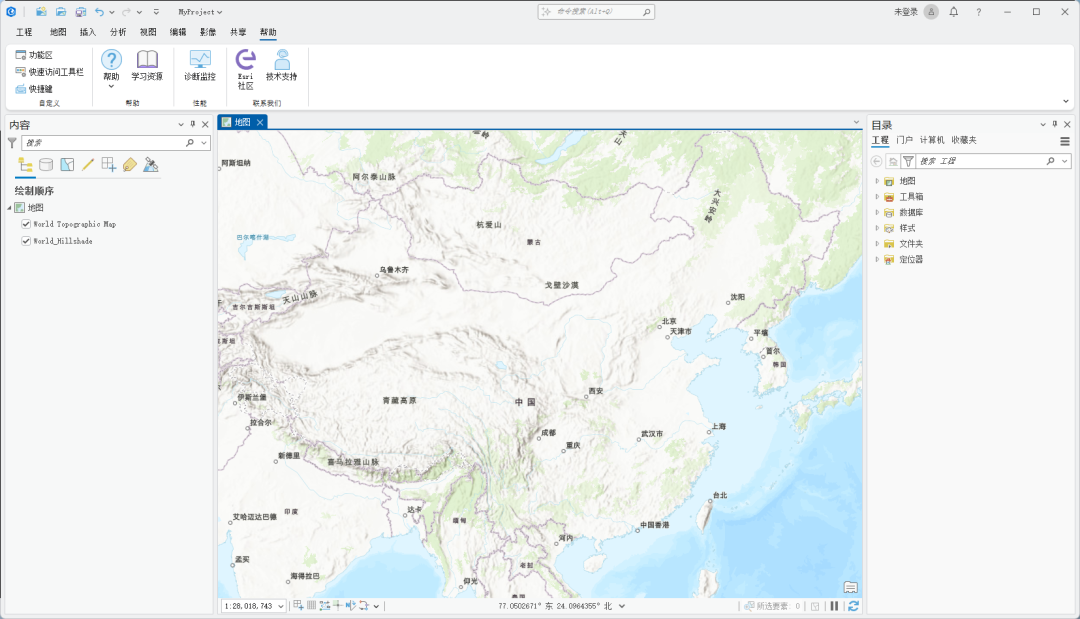Toggle auto-hide pin on the Catalog panel

coord(1056,124)
